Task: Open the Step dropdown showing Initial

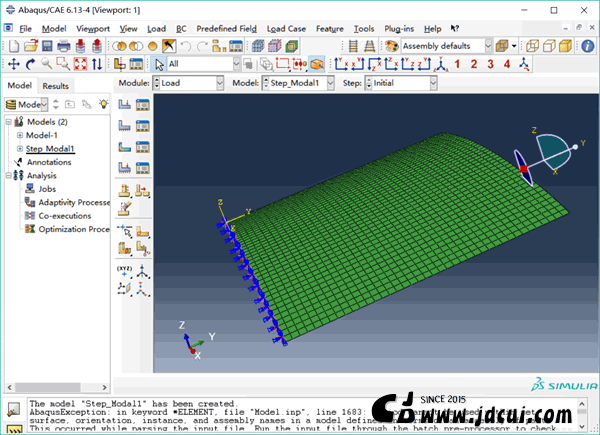Action: 401,83
